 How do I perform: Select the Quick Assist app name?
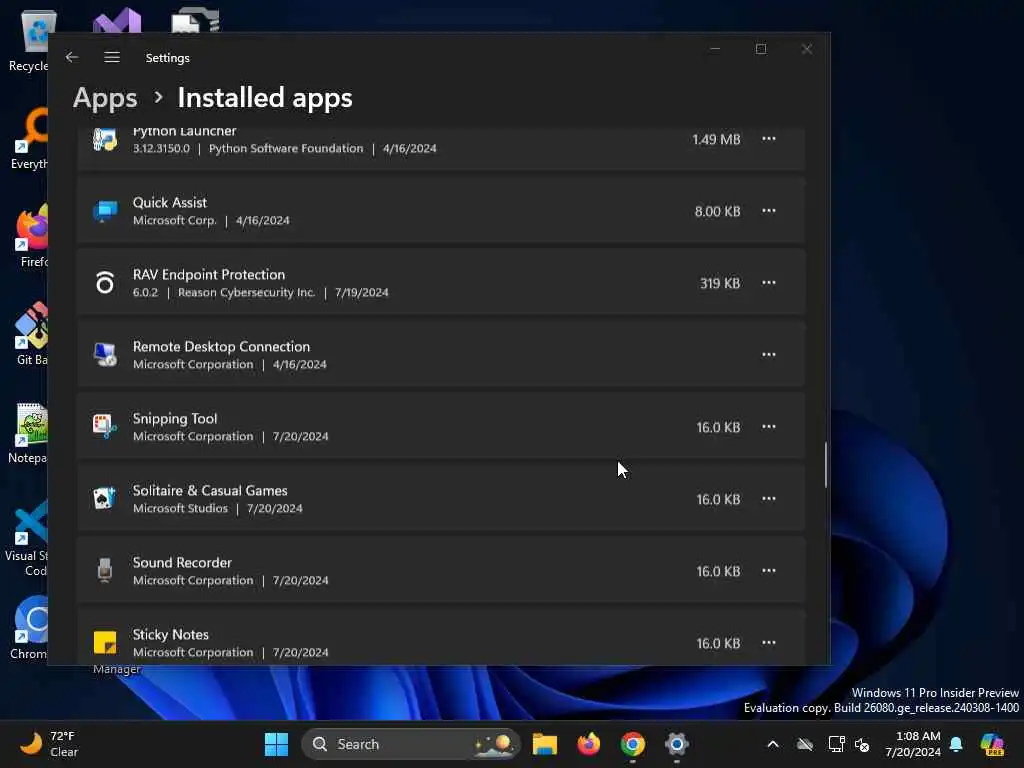pyautogui.click(x=170, y=202)
